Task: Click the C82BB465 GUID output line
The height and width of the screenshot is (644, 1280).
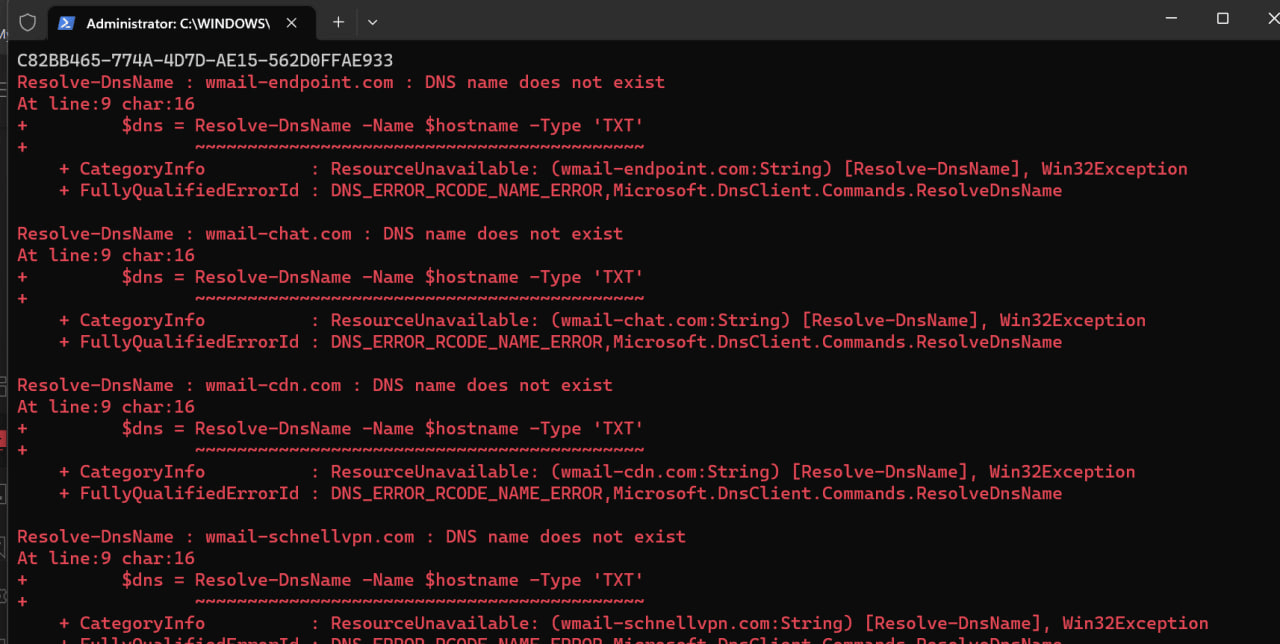Action: pyautogui.click(x=205, y=61)
